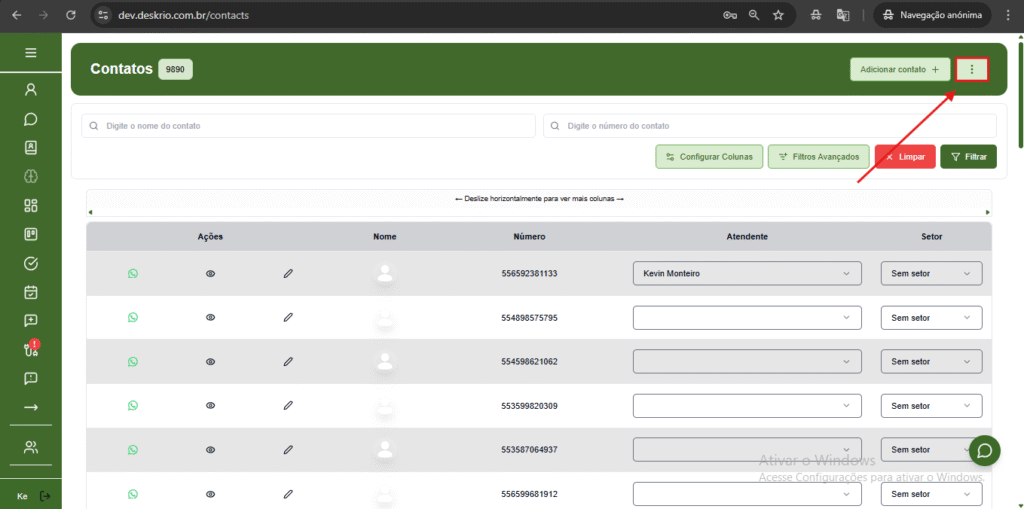This screenshot has width=1024, height=509.
Task: Edit contact 554898575795 with pencil icon
Action: 288,317
